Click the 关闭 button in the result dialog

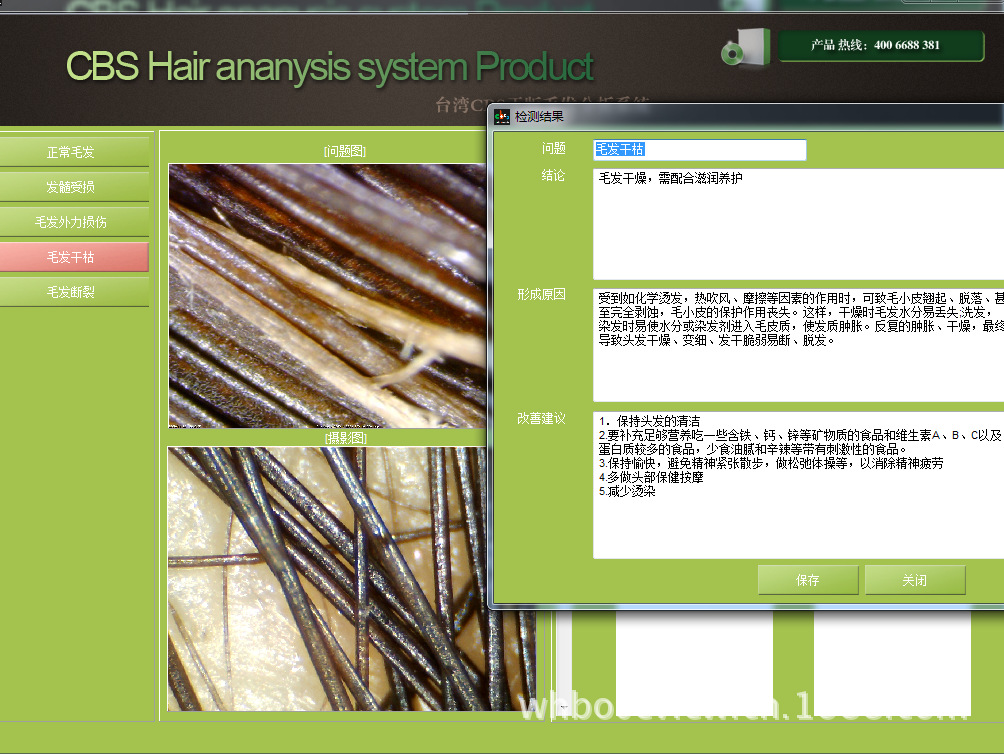914,580
